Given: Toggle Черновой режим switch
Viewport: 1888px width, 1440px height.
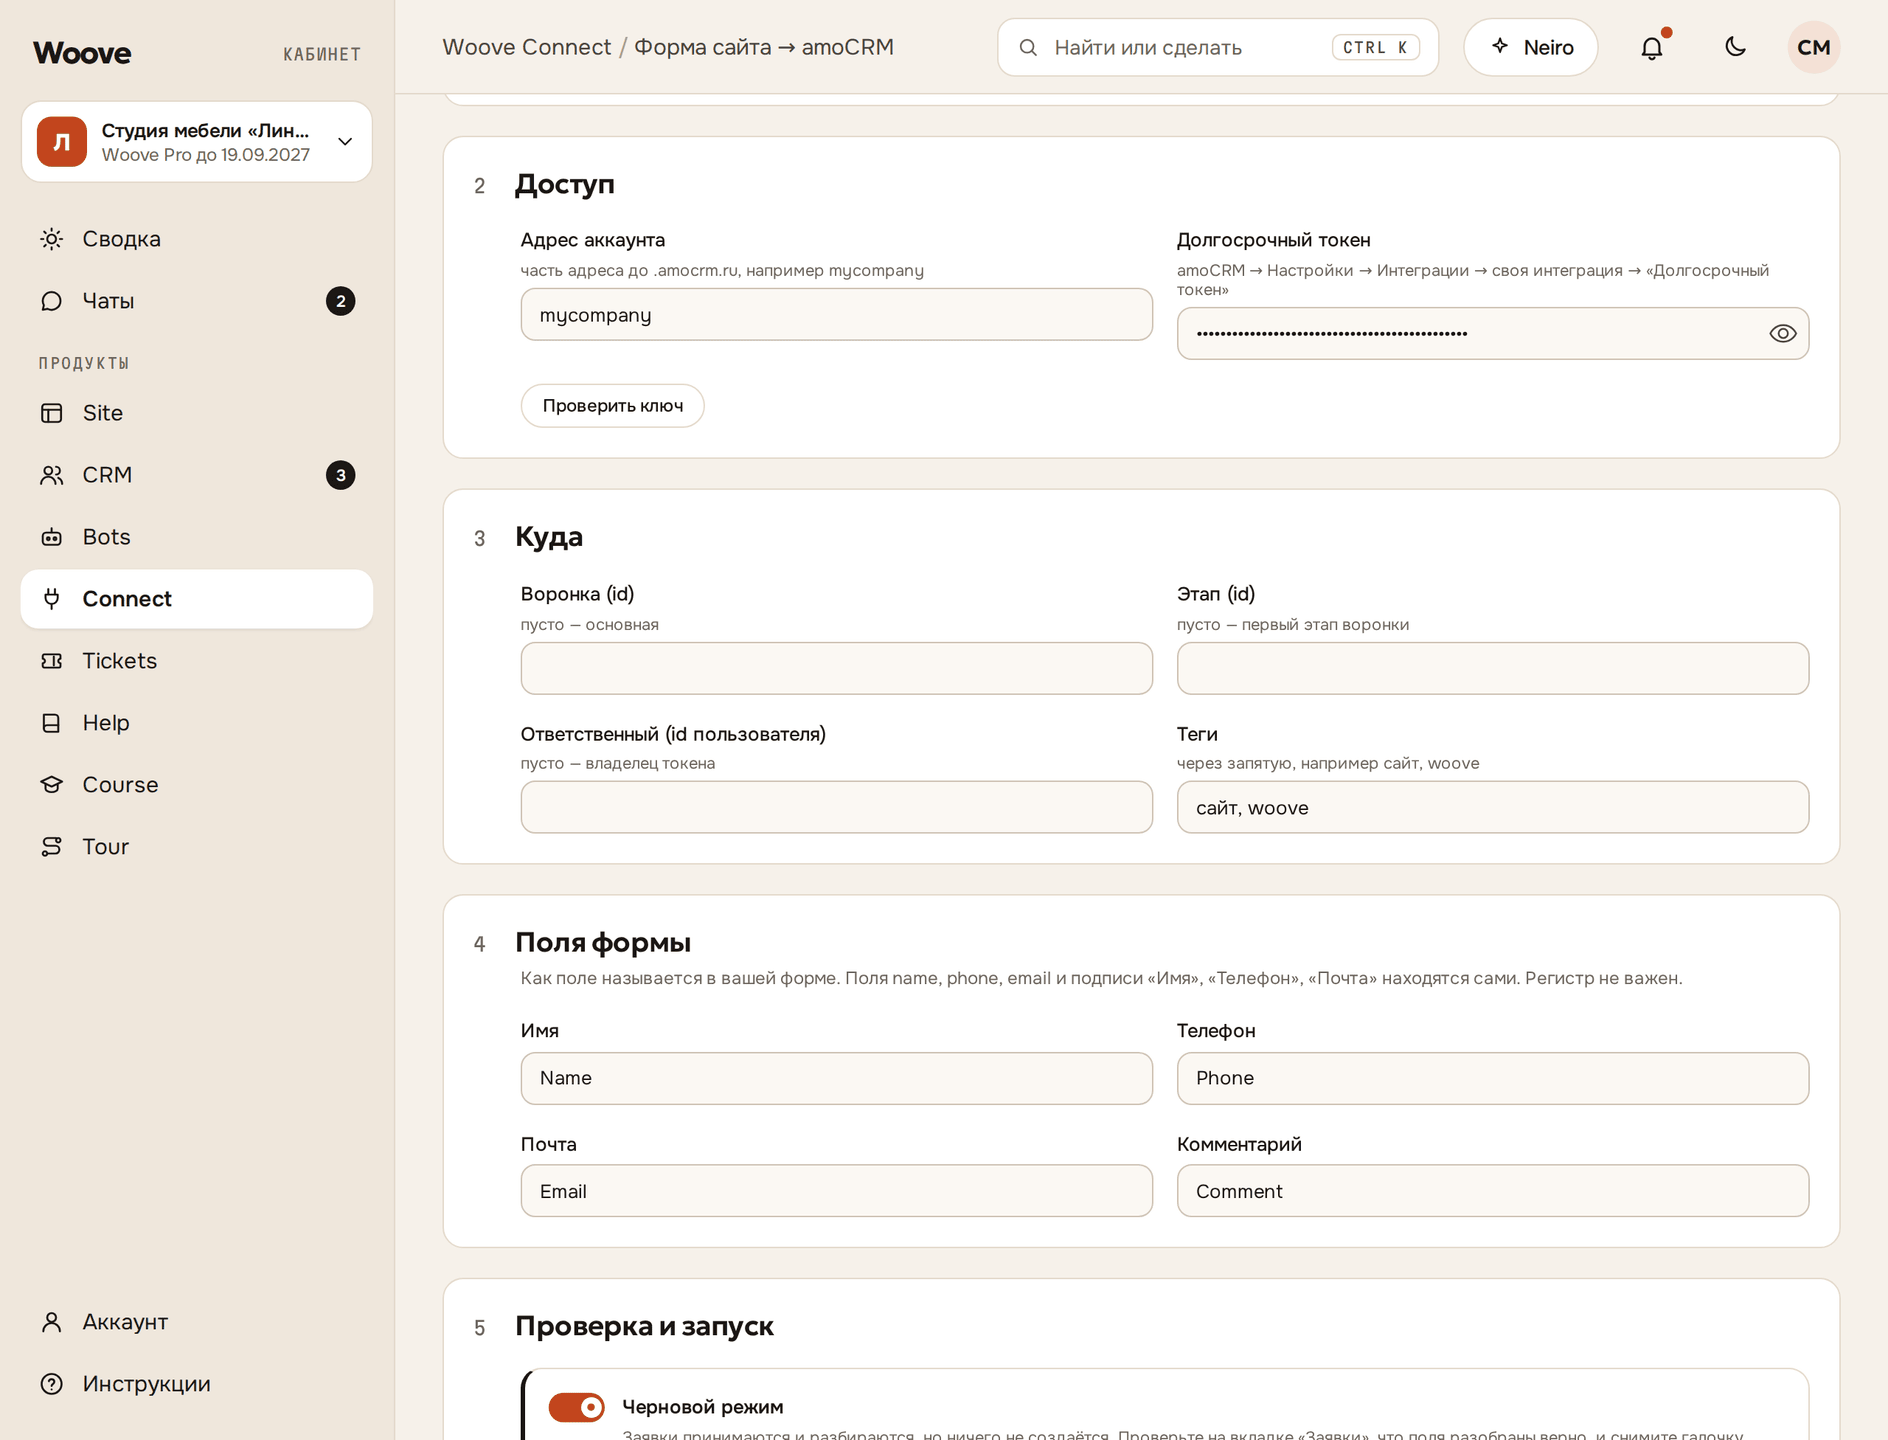Looking at the screenshot, I should click(577, 1407).
